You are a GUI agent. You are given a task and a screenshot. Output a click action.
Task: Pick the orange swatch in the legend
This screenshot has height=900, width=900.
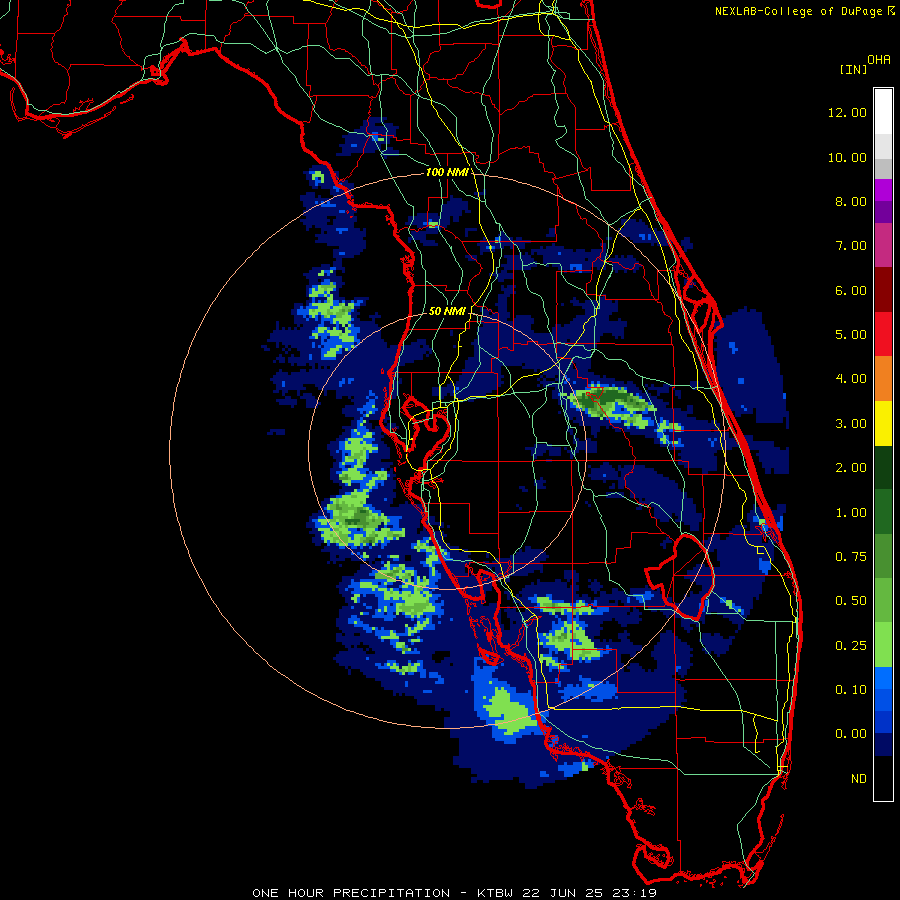coord(883,379)
